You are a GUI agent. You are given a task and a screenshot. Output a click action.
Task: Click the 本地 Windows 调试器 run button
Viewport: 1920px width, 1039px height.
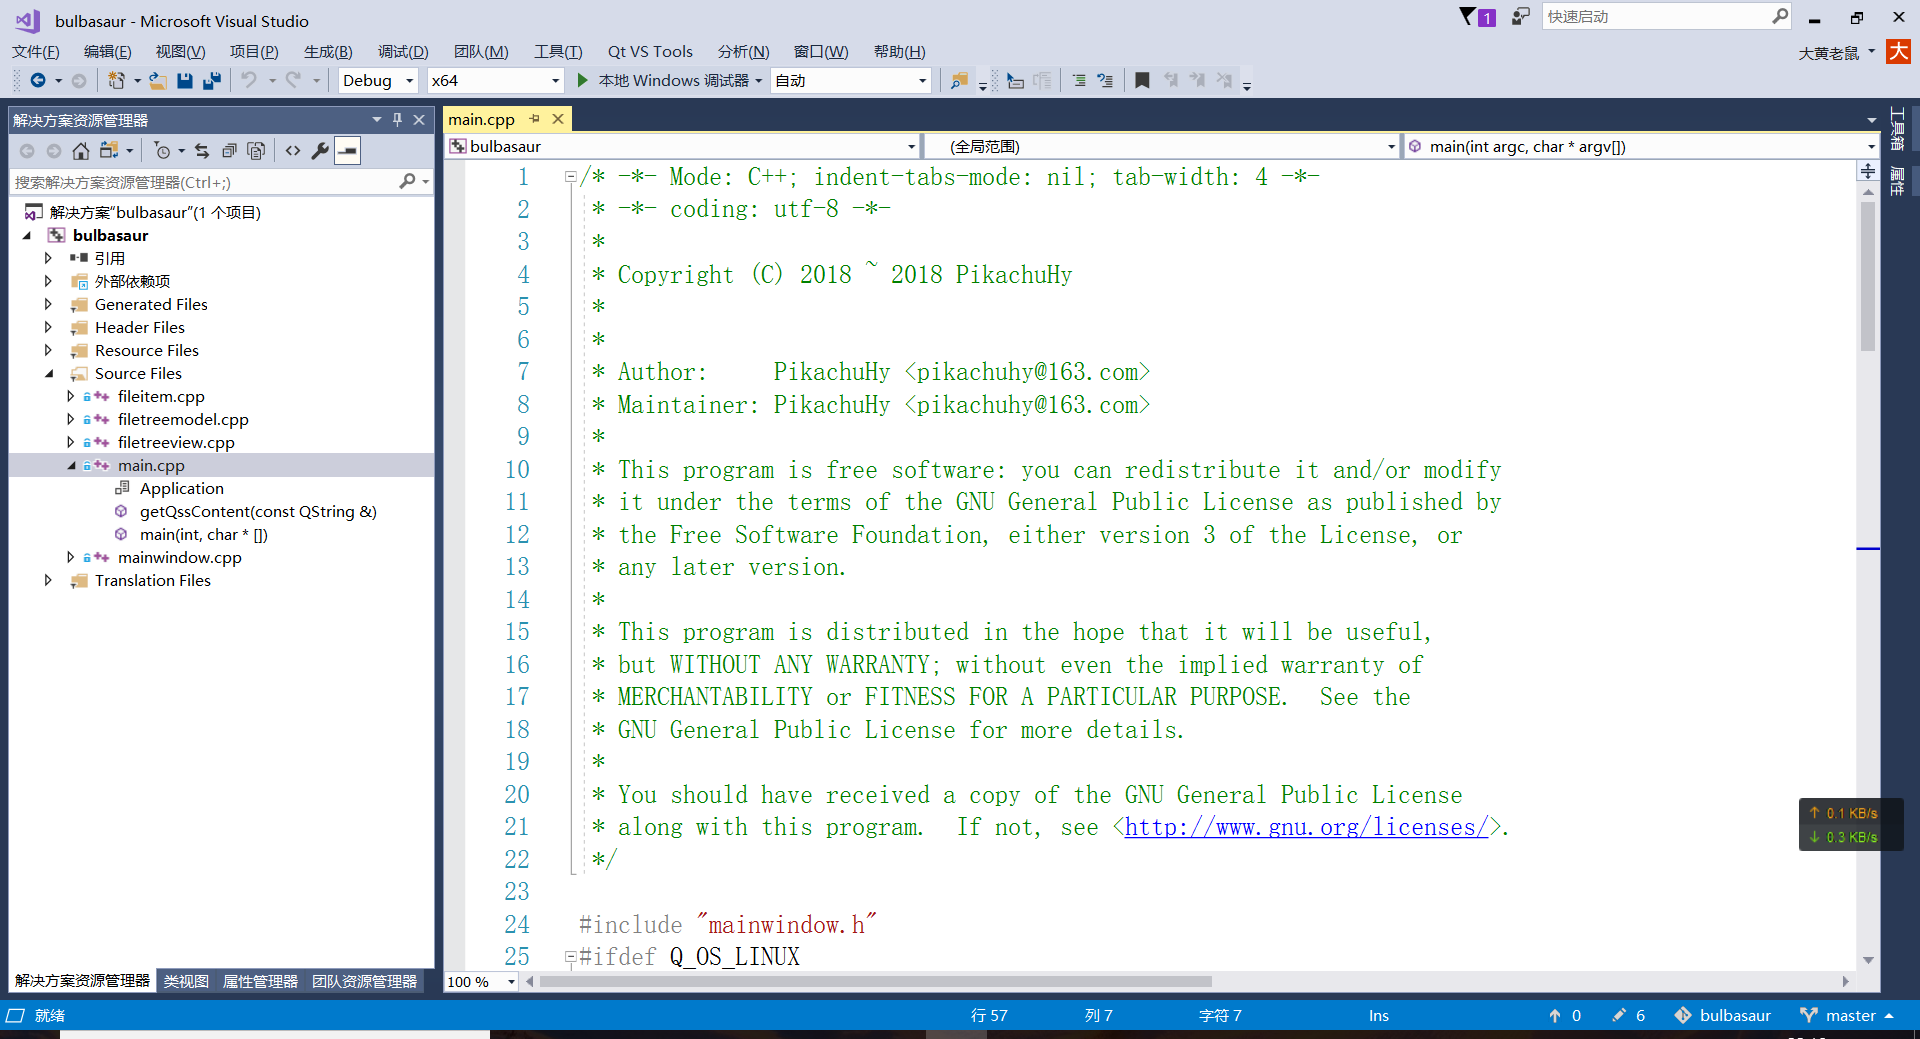click(x=670, y=80)
